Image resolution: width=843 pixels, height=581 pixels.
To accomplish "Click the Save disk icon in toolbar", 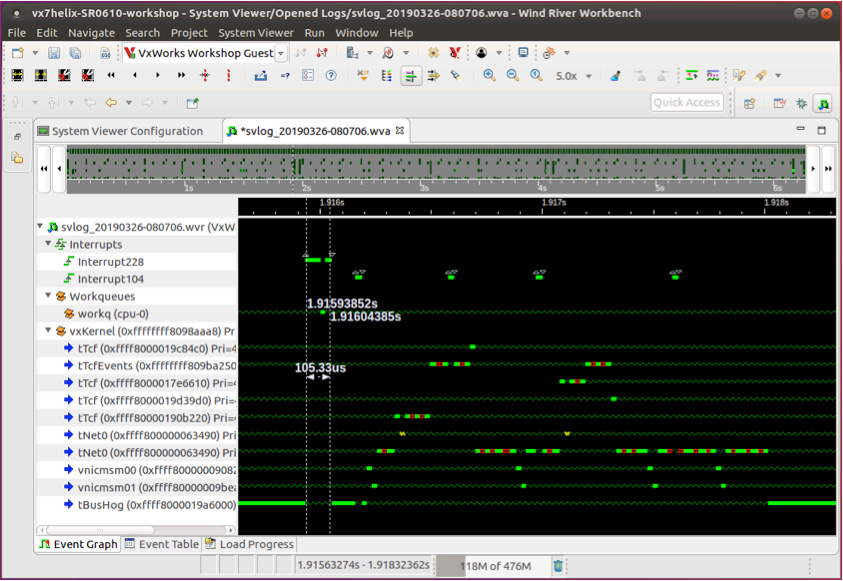I will pyautogui.click(x=54, y=53).
